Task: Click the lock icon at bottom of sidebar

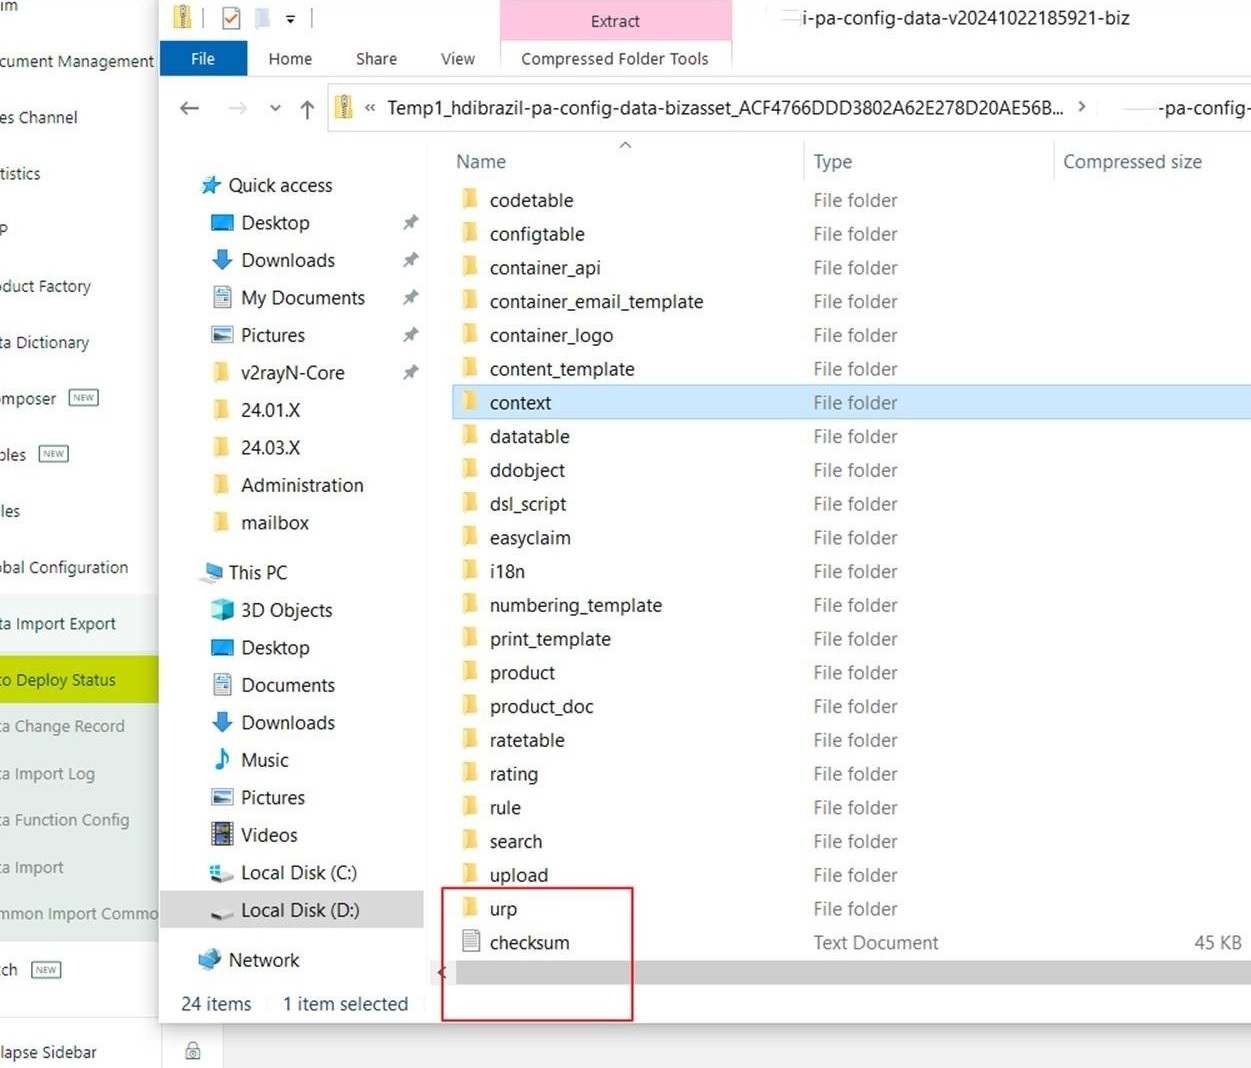Action: (193, 1050)
